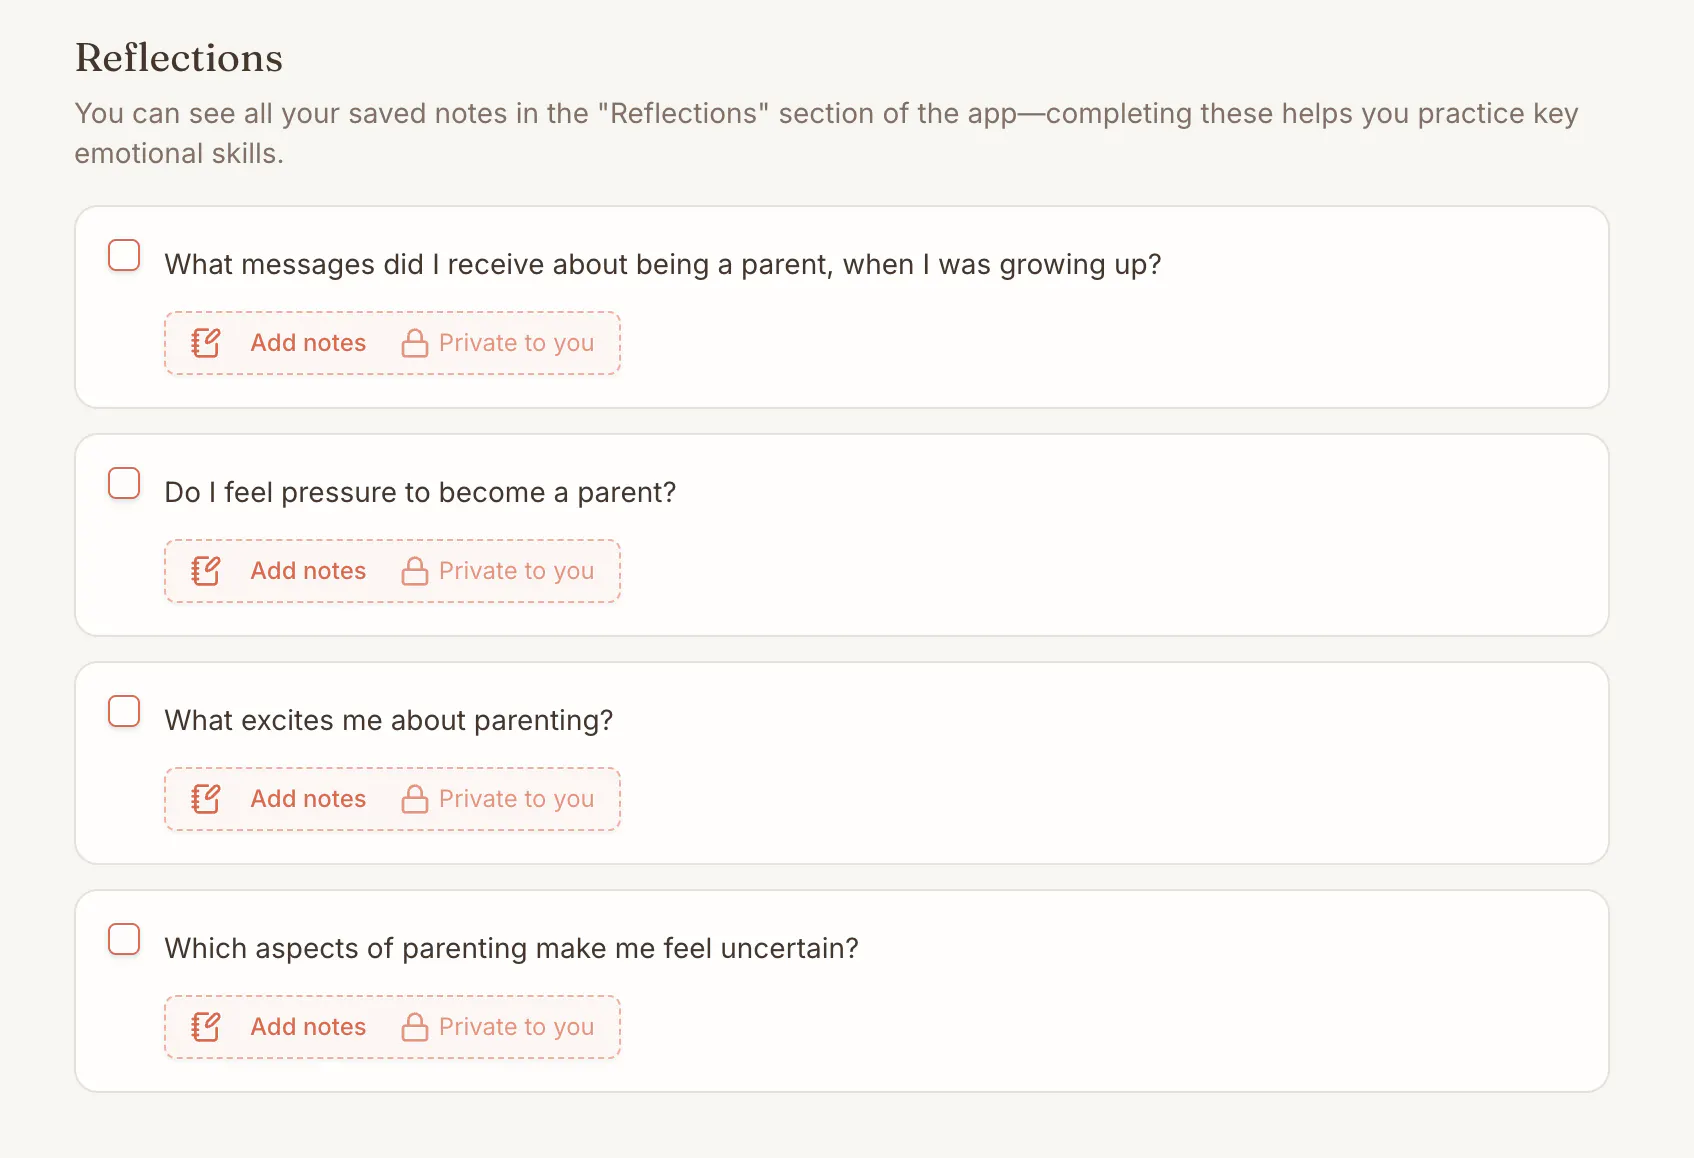Add notes for the pressure to become a parent question
The height and width of the screenshot is (1158, 1694).
click(x=308, y=571)
